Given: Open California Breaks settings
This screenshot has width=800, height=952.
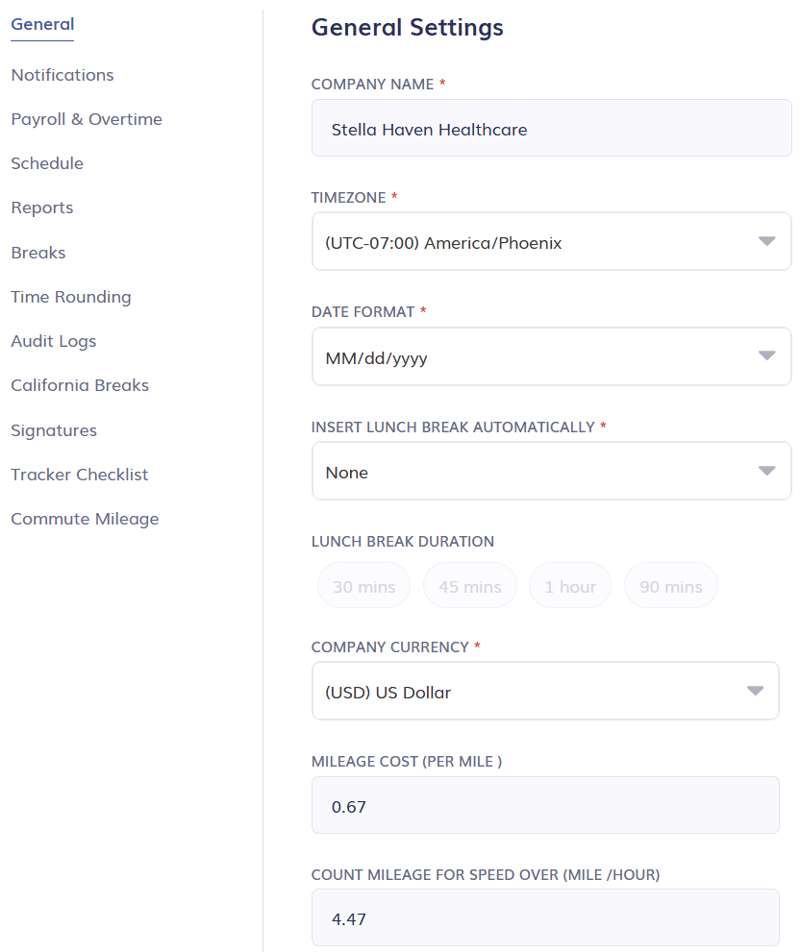Looking at the screenshot, I should coord(80,385).
